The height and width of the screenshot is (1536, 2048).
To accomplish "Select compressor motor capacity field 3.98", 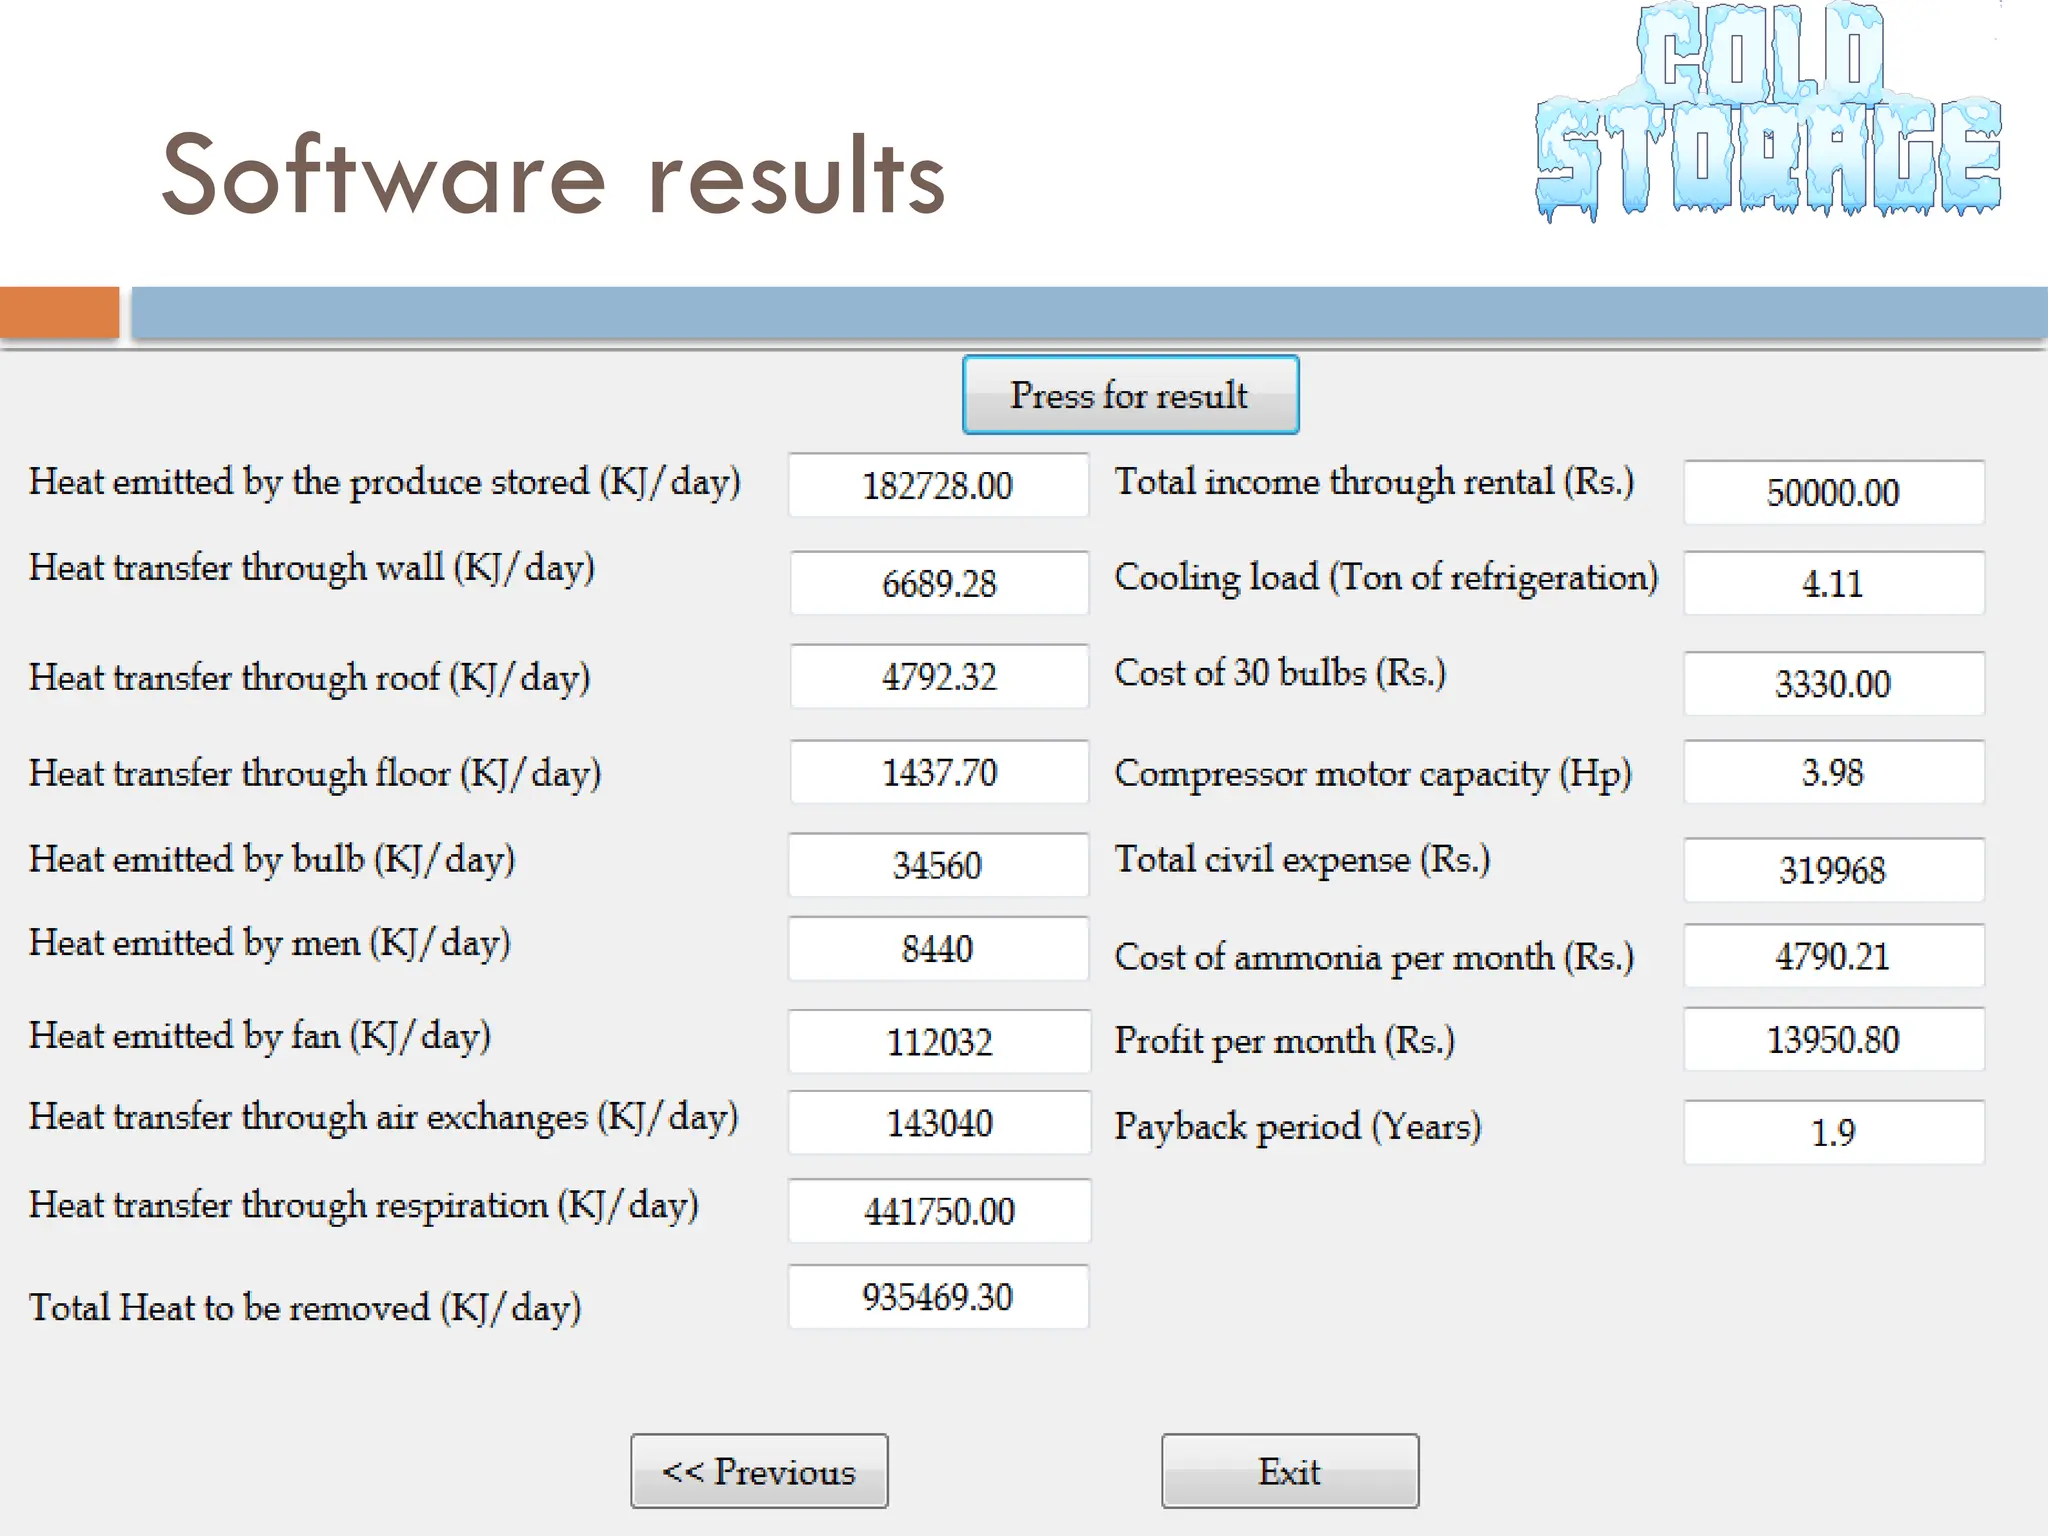I will [x=1834, y=772].
